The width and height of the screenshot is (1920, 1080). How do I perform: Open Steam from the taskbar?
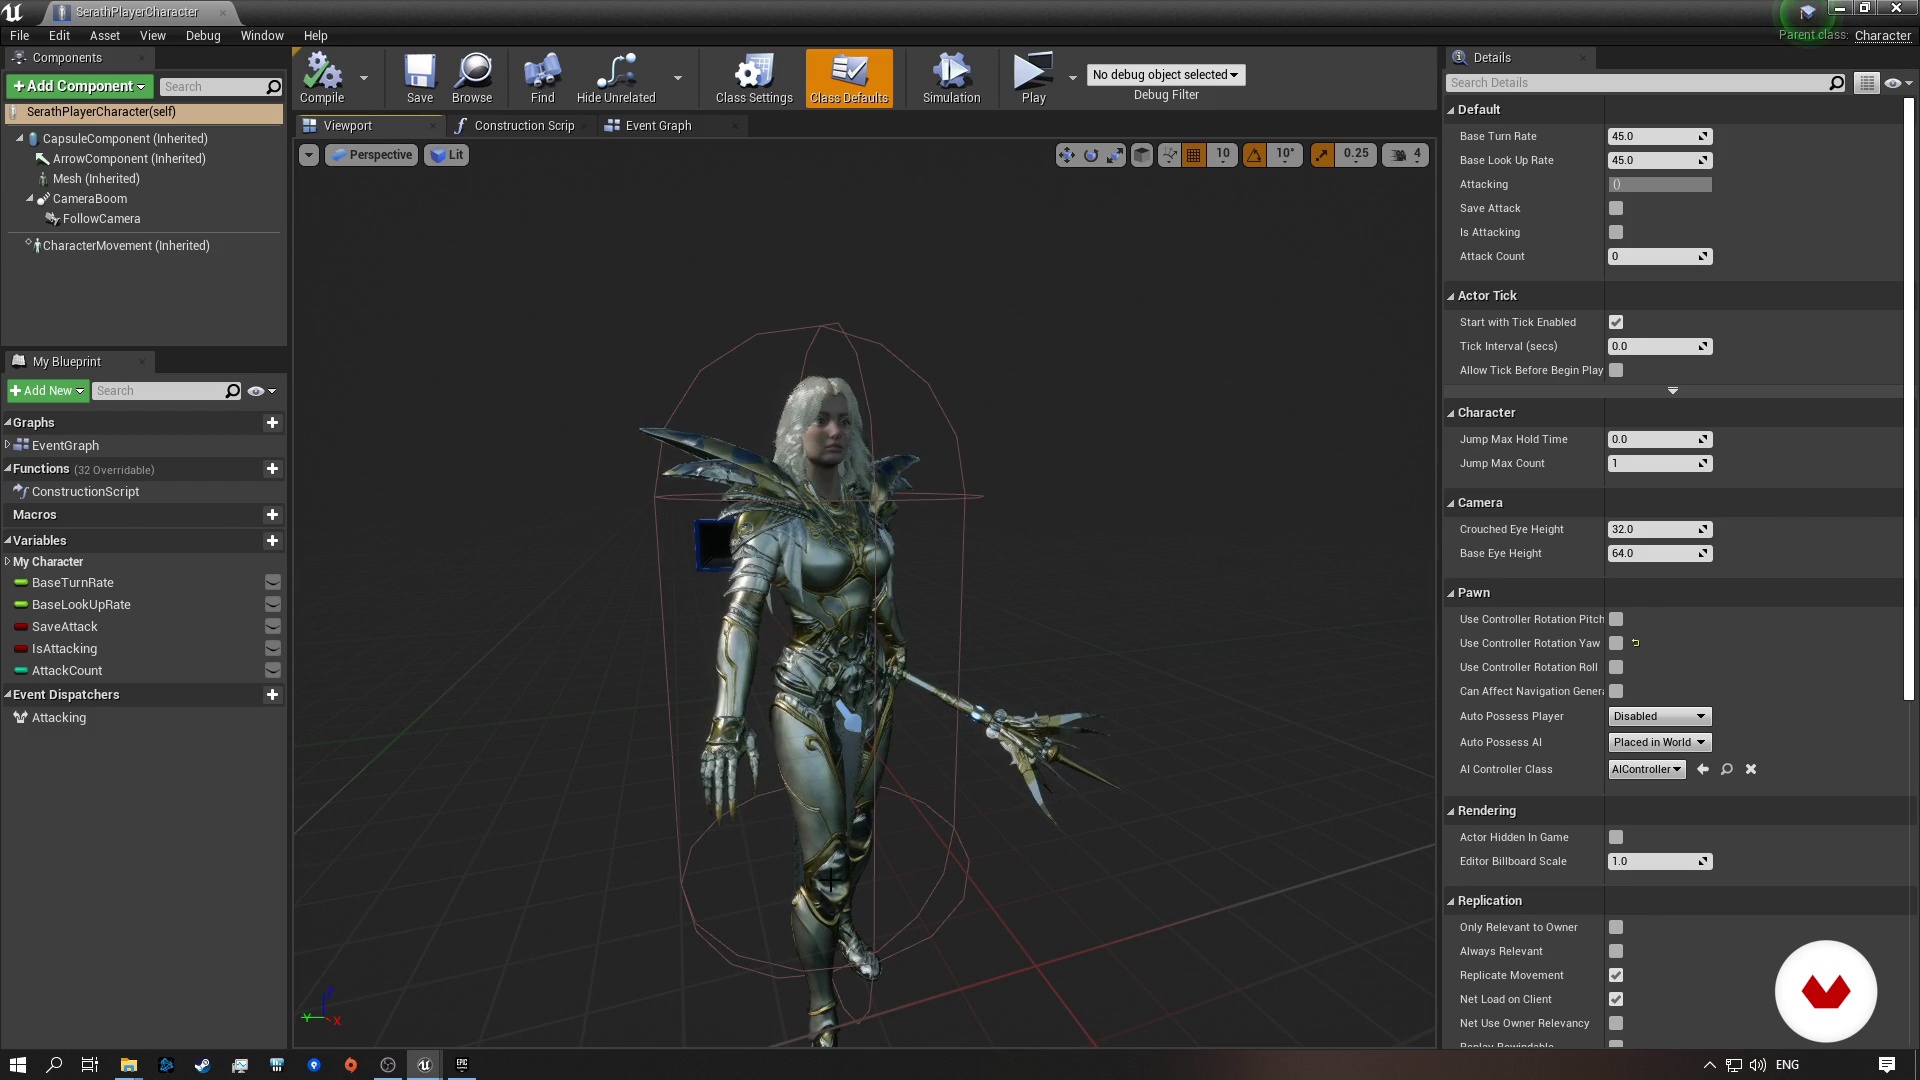(x=202, y=1065)
